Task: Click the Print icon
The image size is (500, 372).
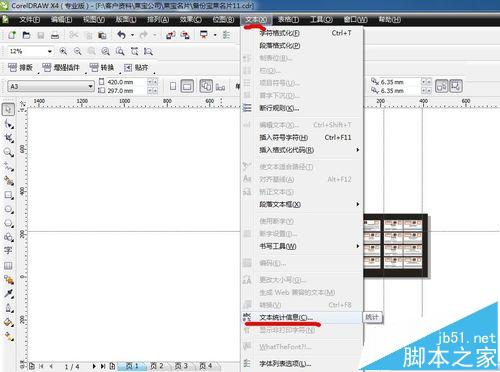Action: click(55, 35)
